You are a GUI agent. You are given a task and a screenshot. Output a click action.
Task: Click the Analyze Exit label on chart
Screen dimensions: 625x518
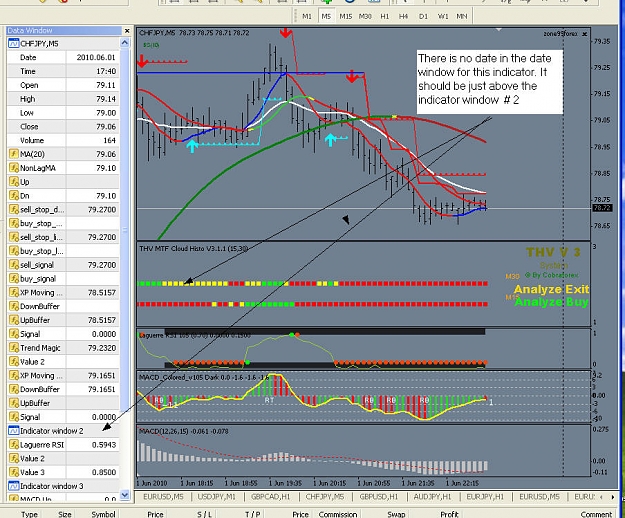tap(551, 289)
